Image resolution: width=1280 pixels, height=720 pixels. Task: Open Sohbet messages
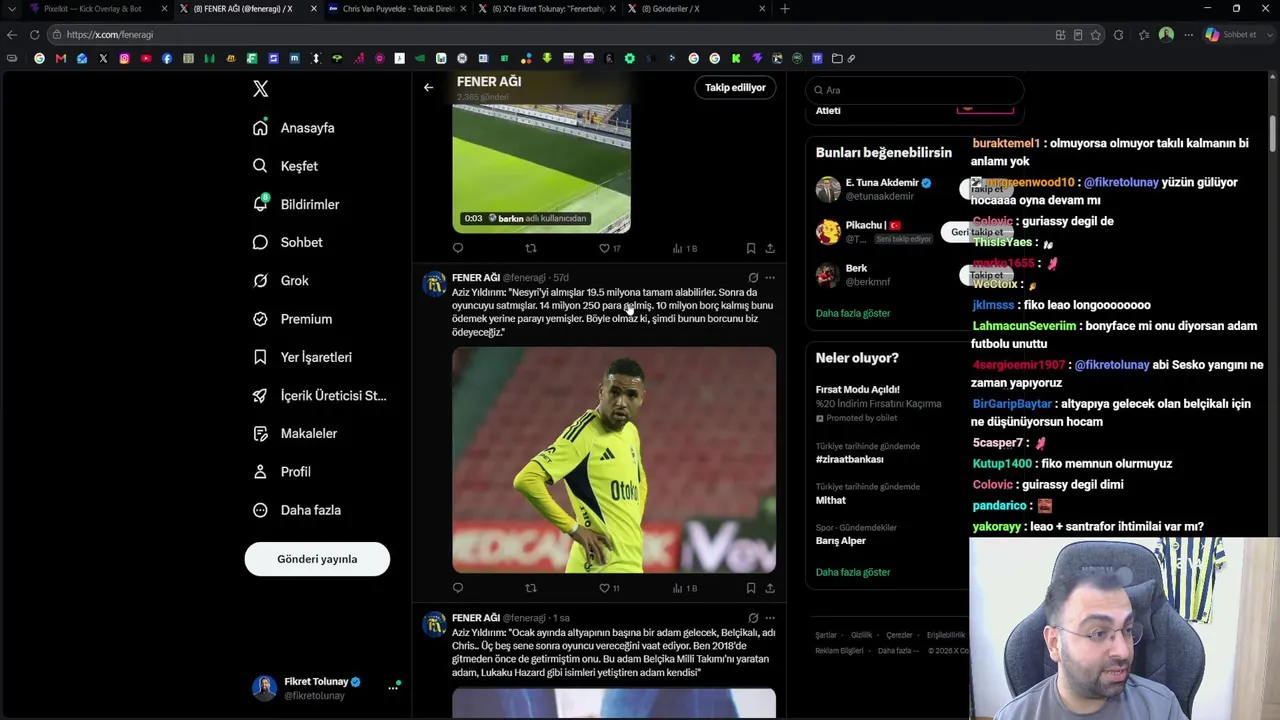coord(288,242)
